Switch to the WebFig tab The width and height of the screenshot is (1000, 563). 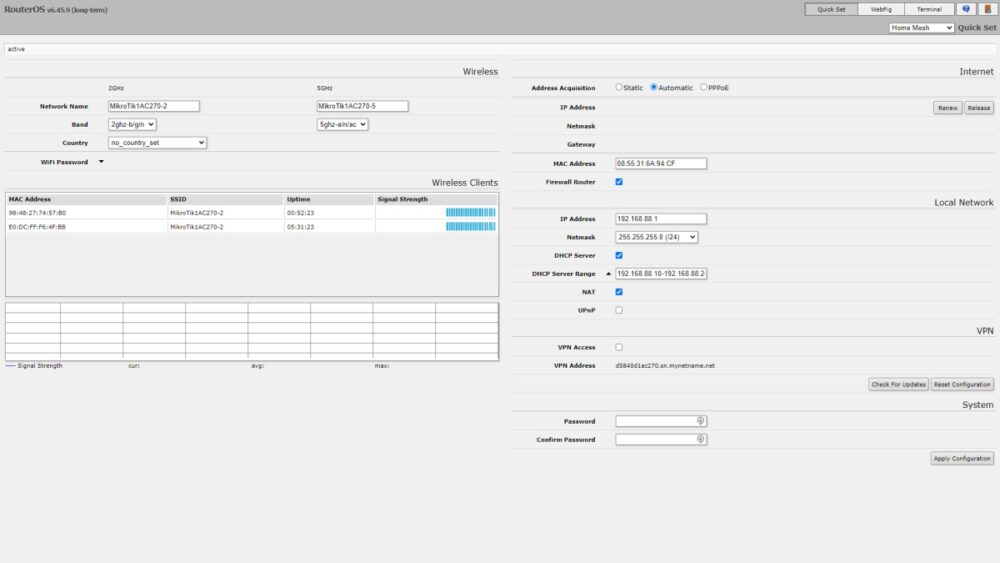coord(881,9)
